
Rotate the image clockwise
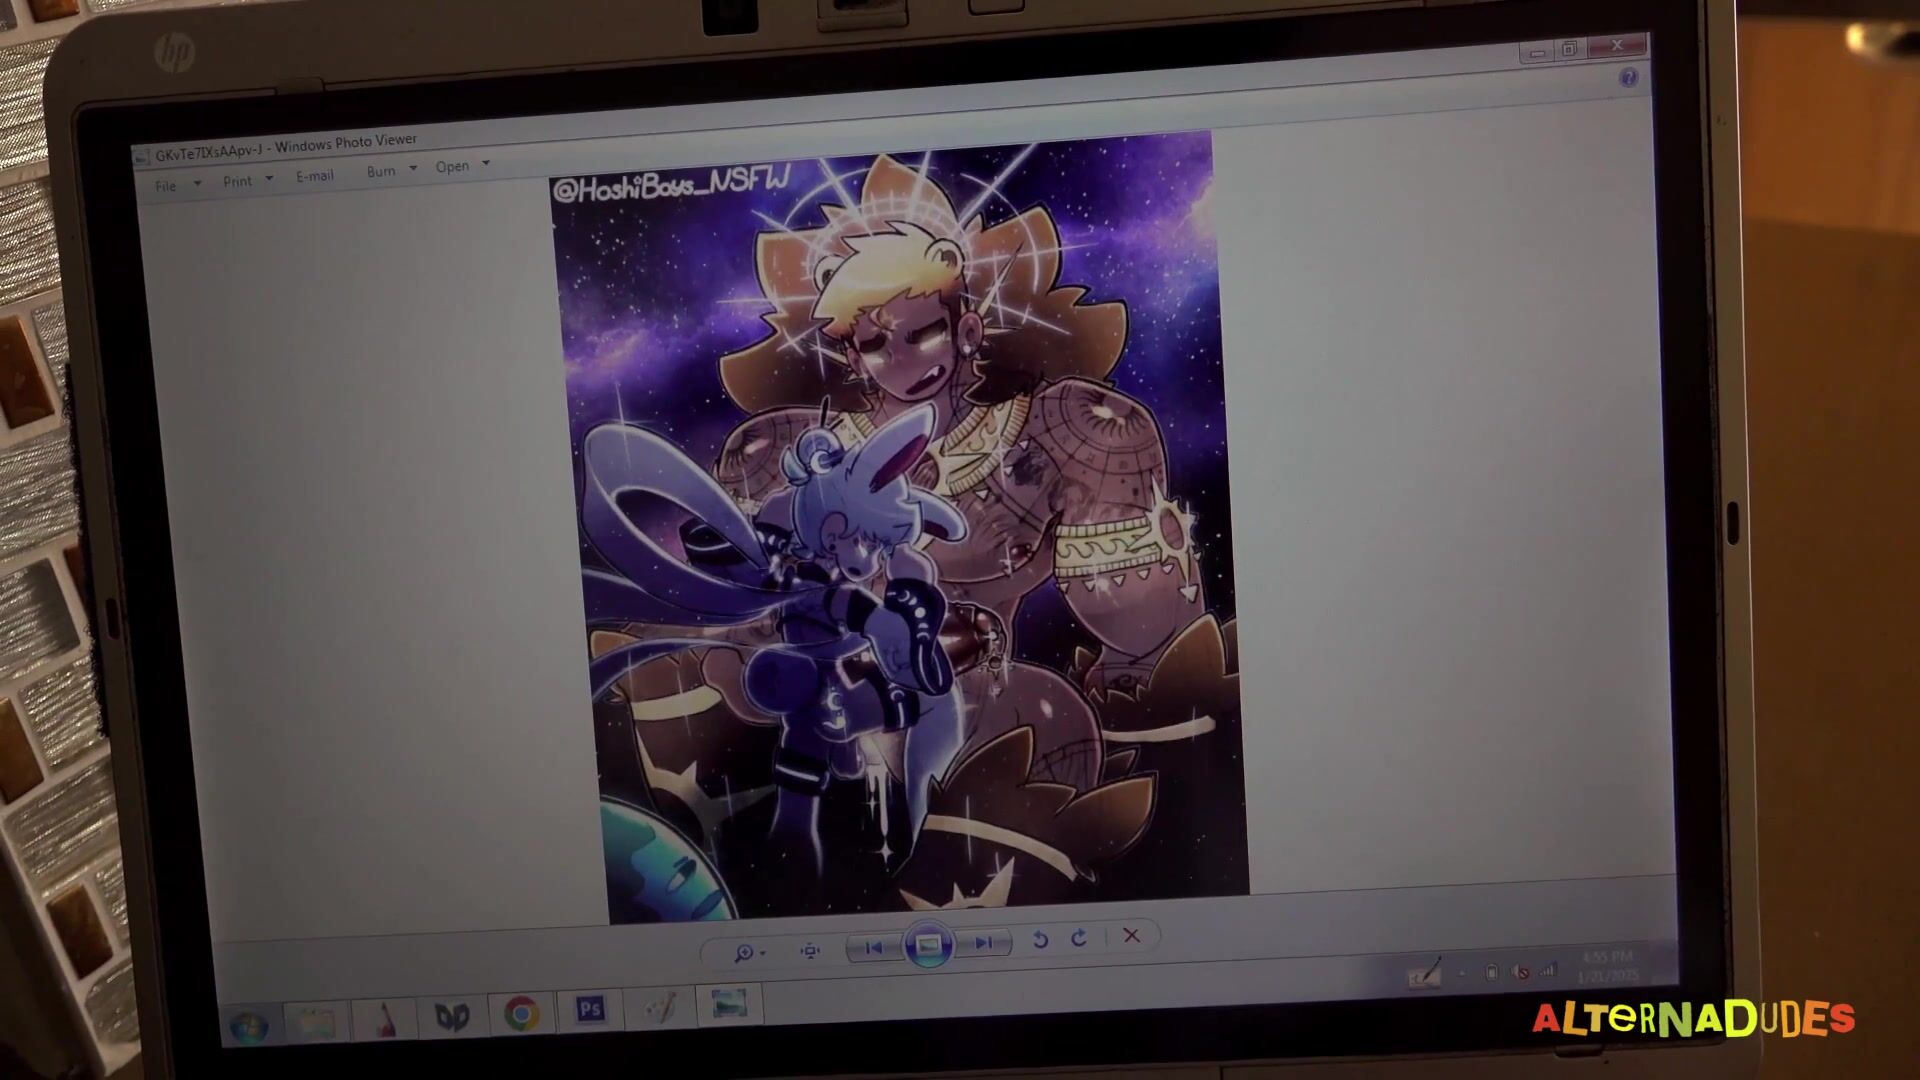[x=1079, y=938]
